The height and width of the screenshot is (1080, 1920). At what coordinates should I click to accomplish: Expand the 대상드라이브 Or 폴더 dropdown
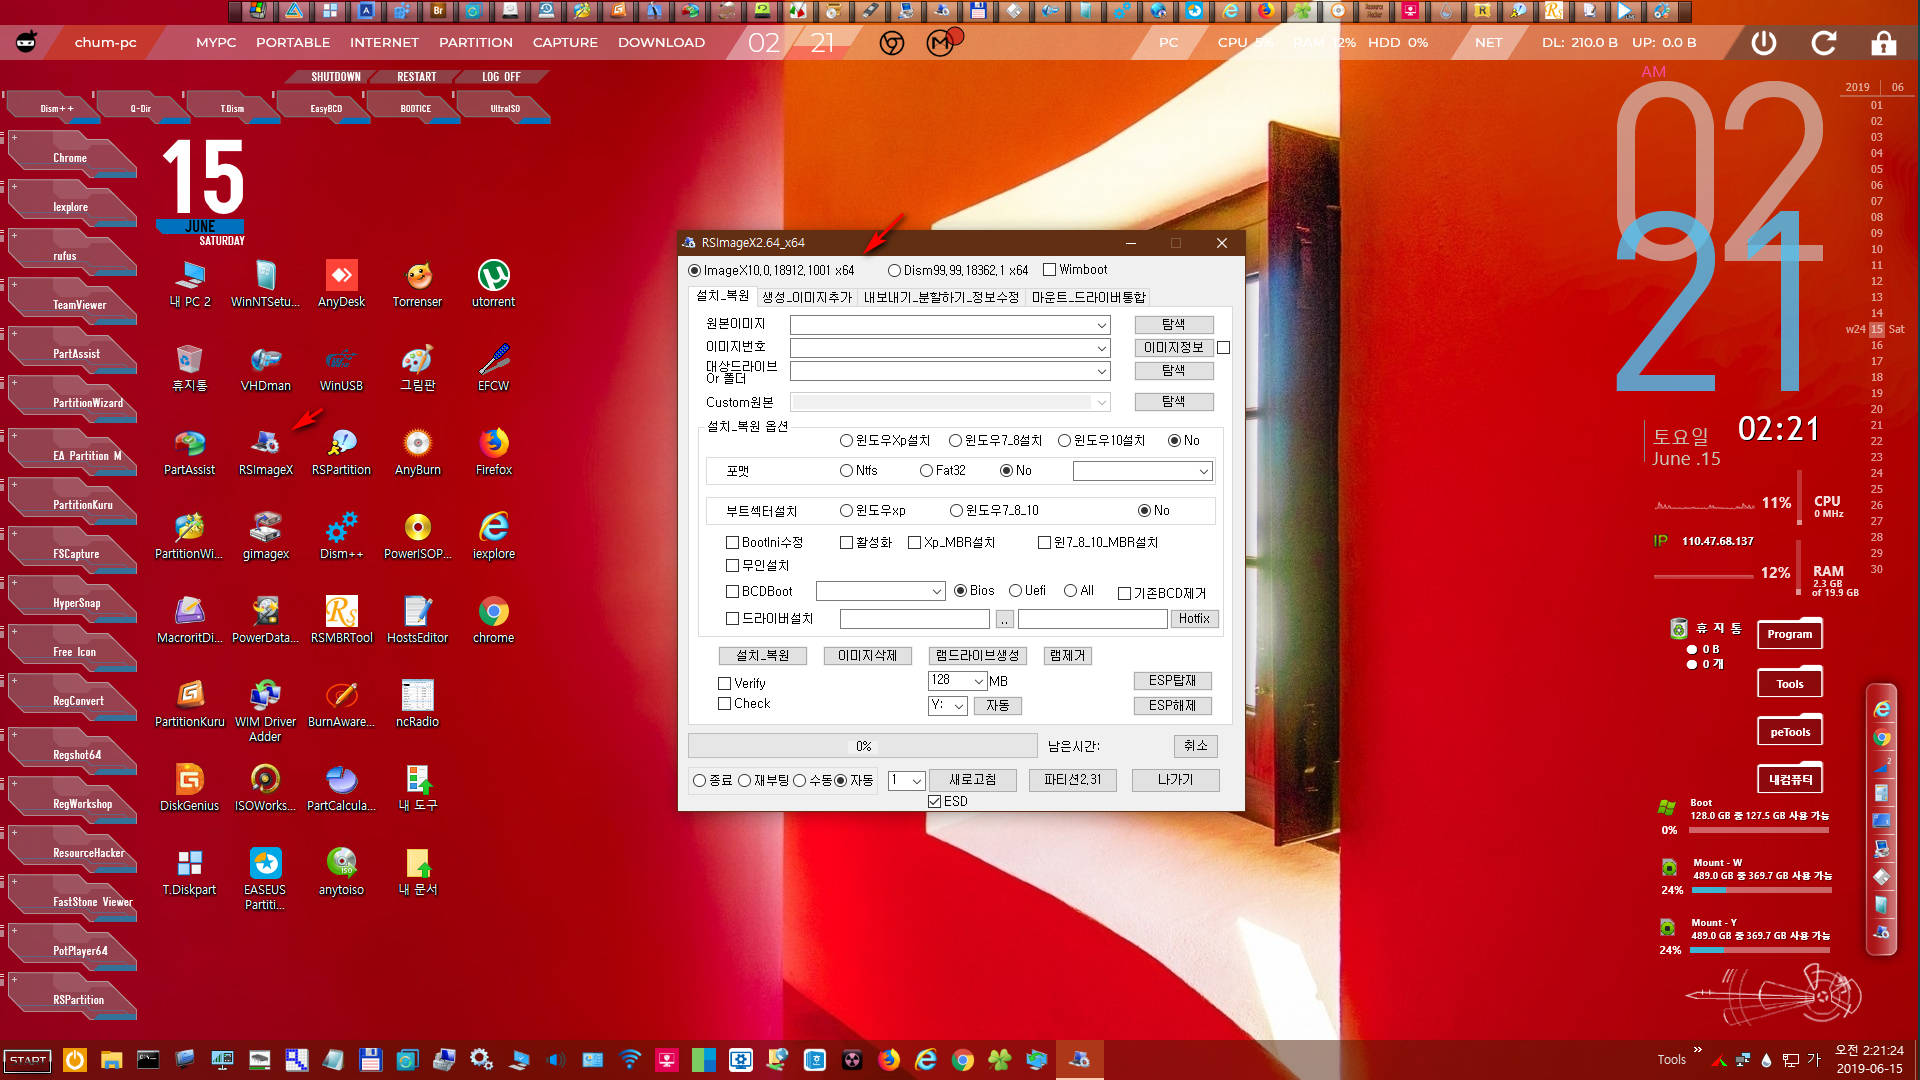tap(1101, 371)
